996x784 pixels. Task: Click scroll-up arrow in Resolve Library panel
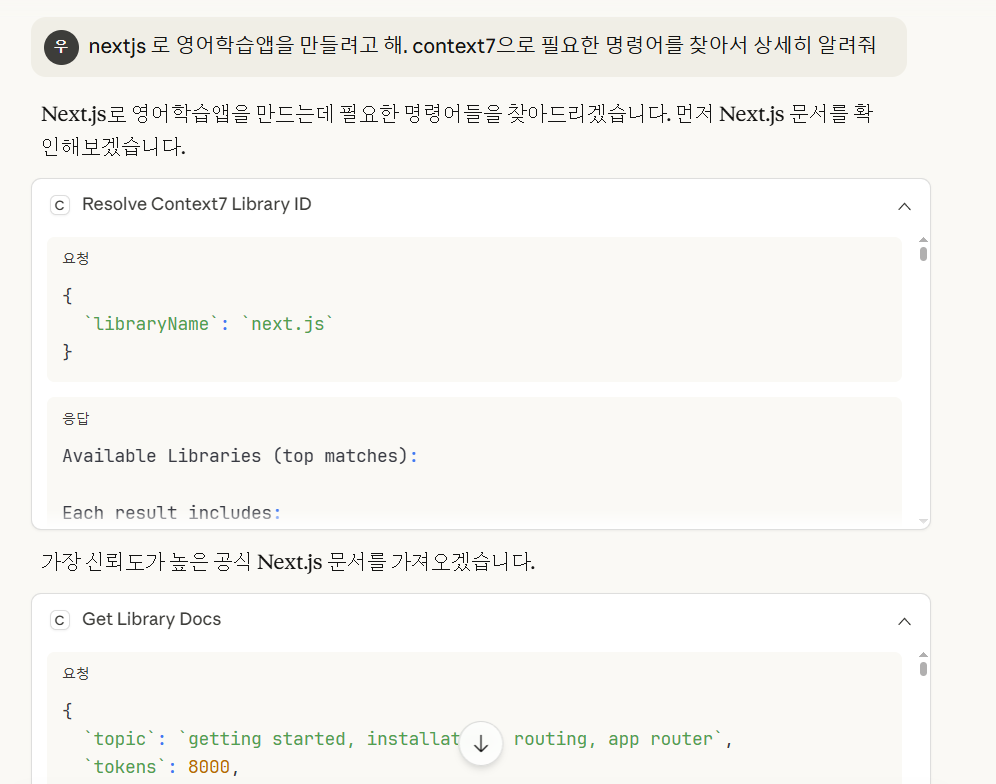[923, 240]
